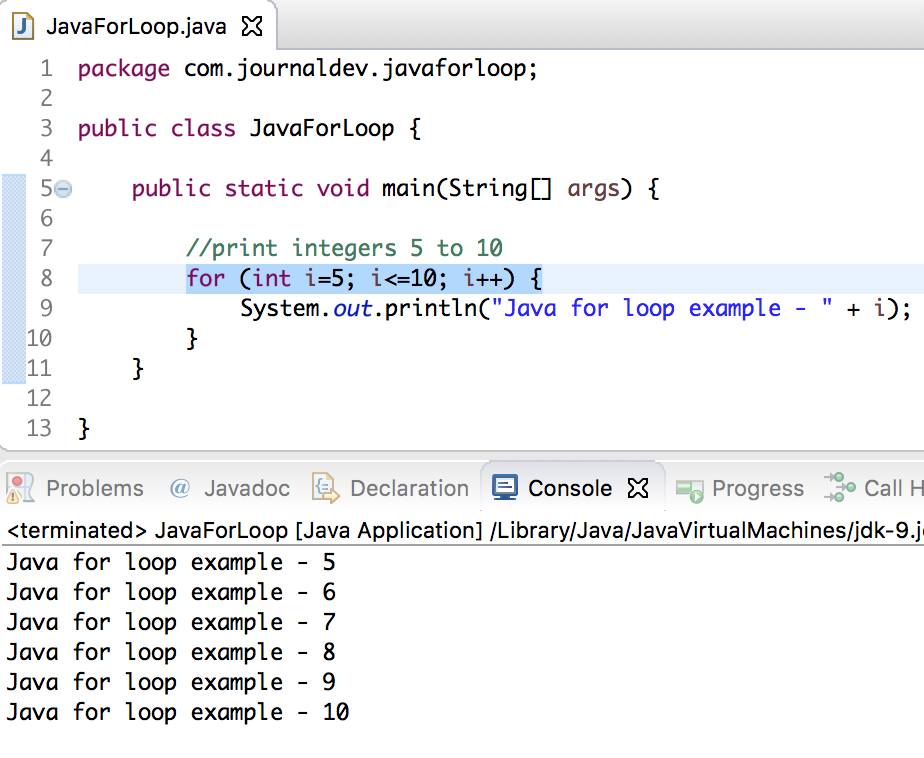Click the Call Hierarchy tree icon

(840, 487)
